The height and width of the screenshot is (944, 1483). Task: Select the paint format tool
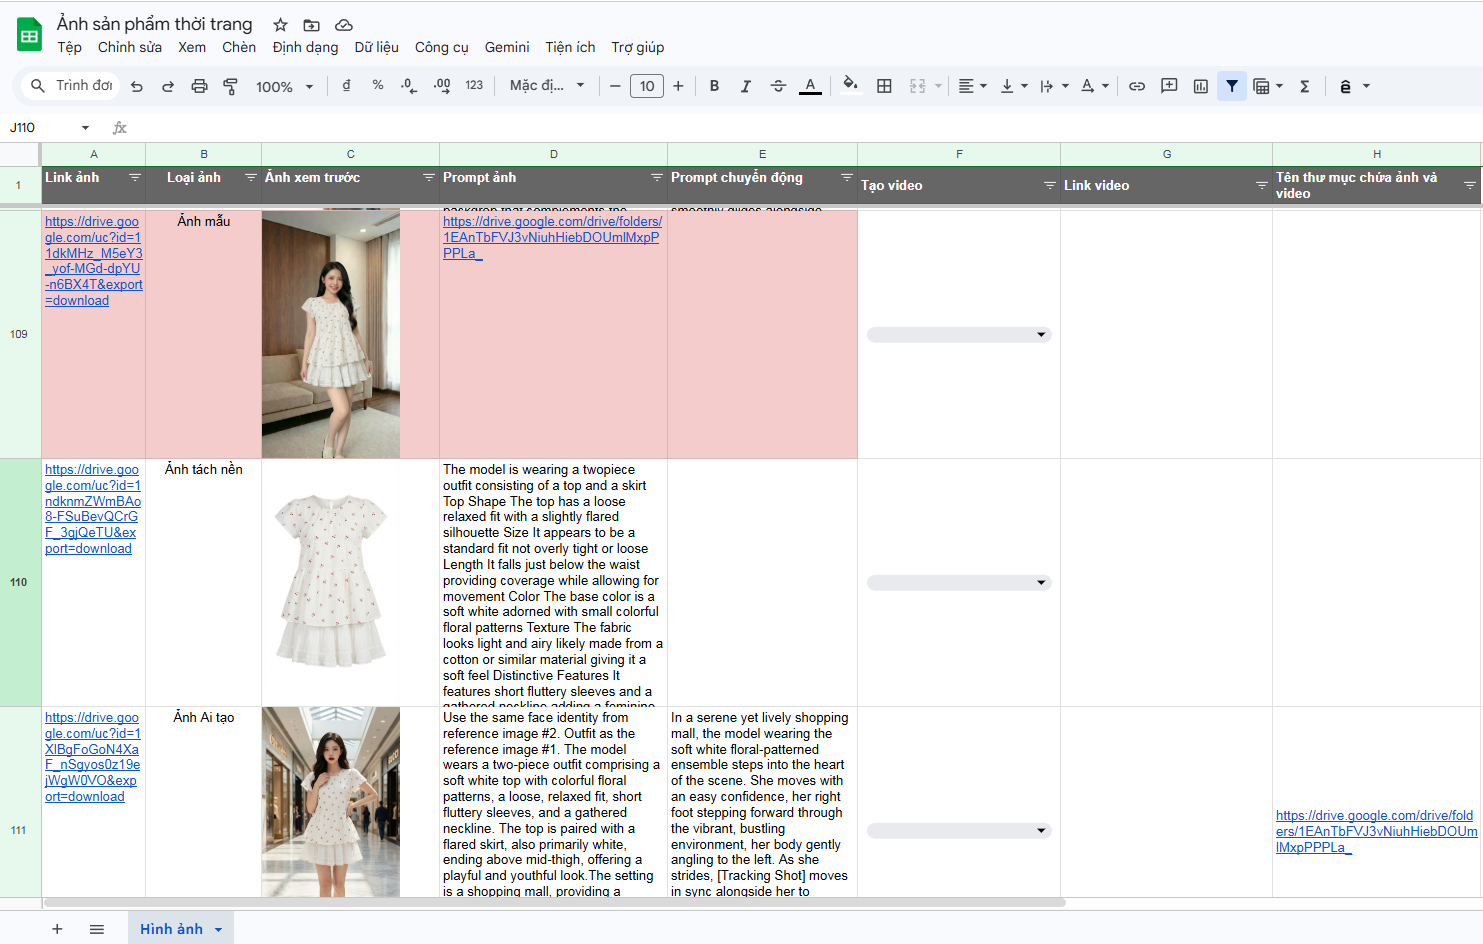click(x=230, y=86)
